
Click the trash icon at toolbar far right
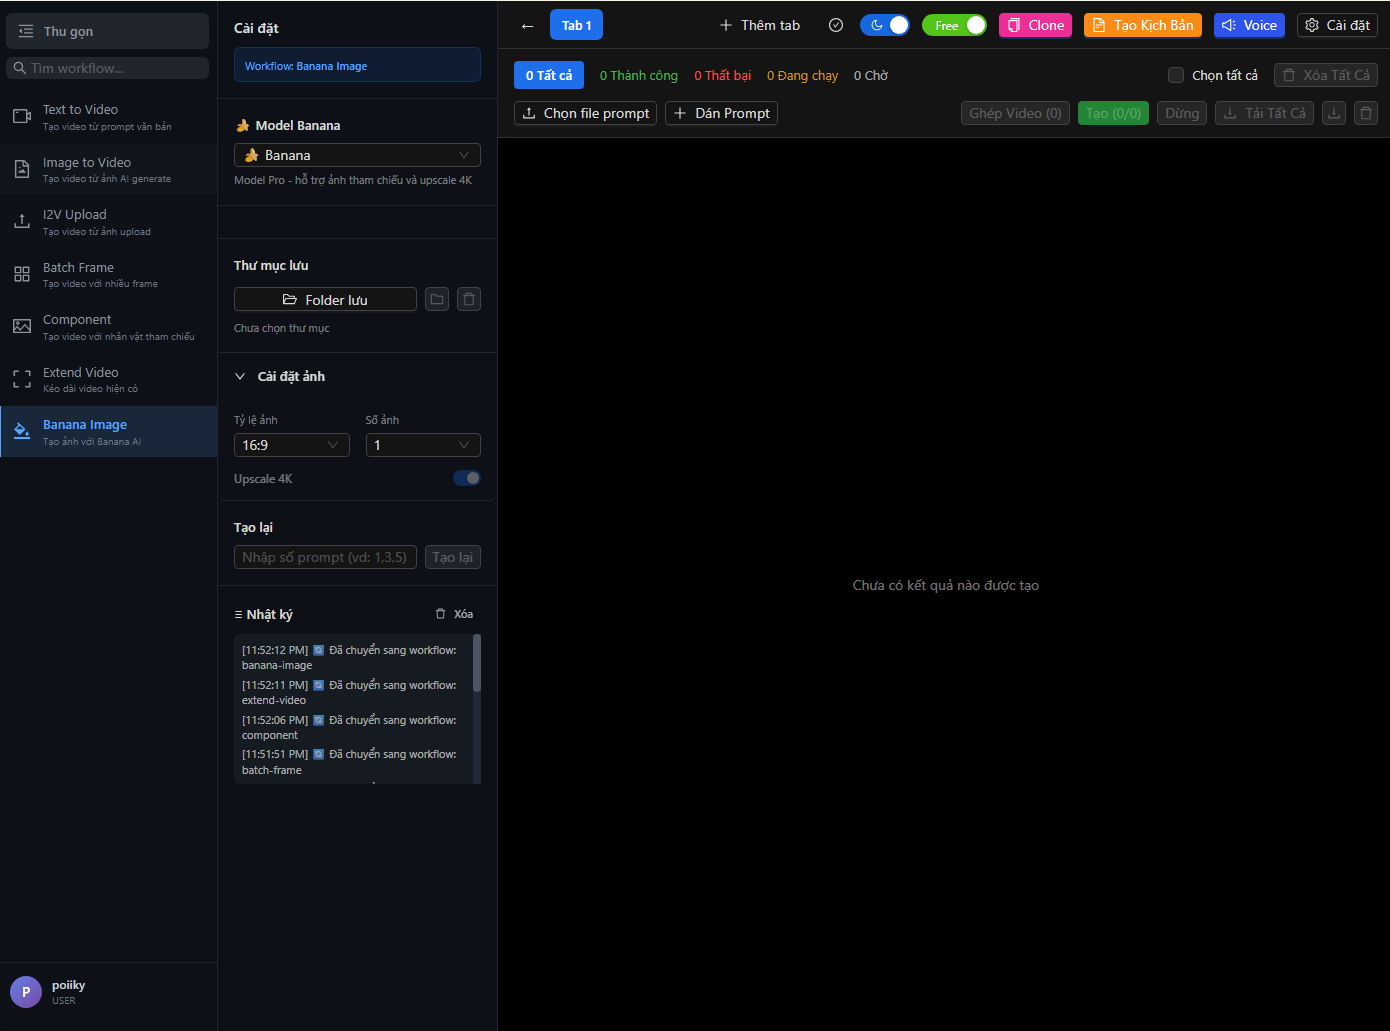tap(1366, 113)
